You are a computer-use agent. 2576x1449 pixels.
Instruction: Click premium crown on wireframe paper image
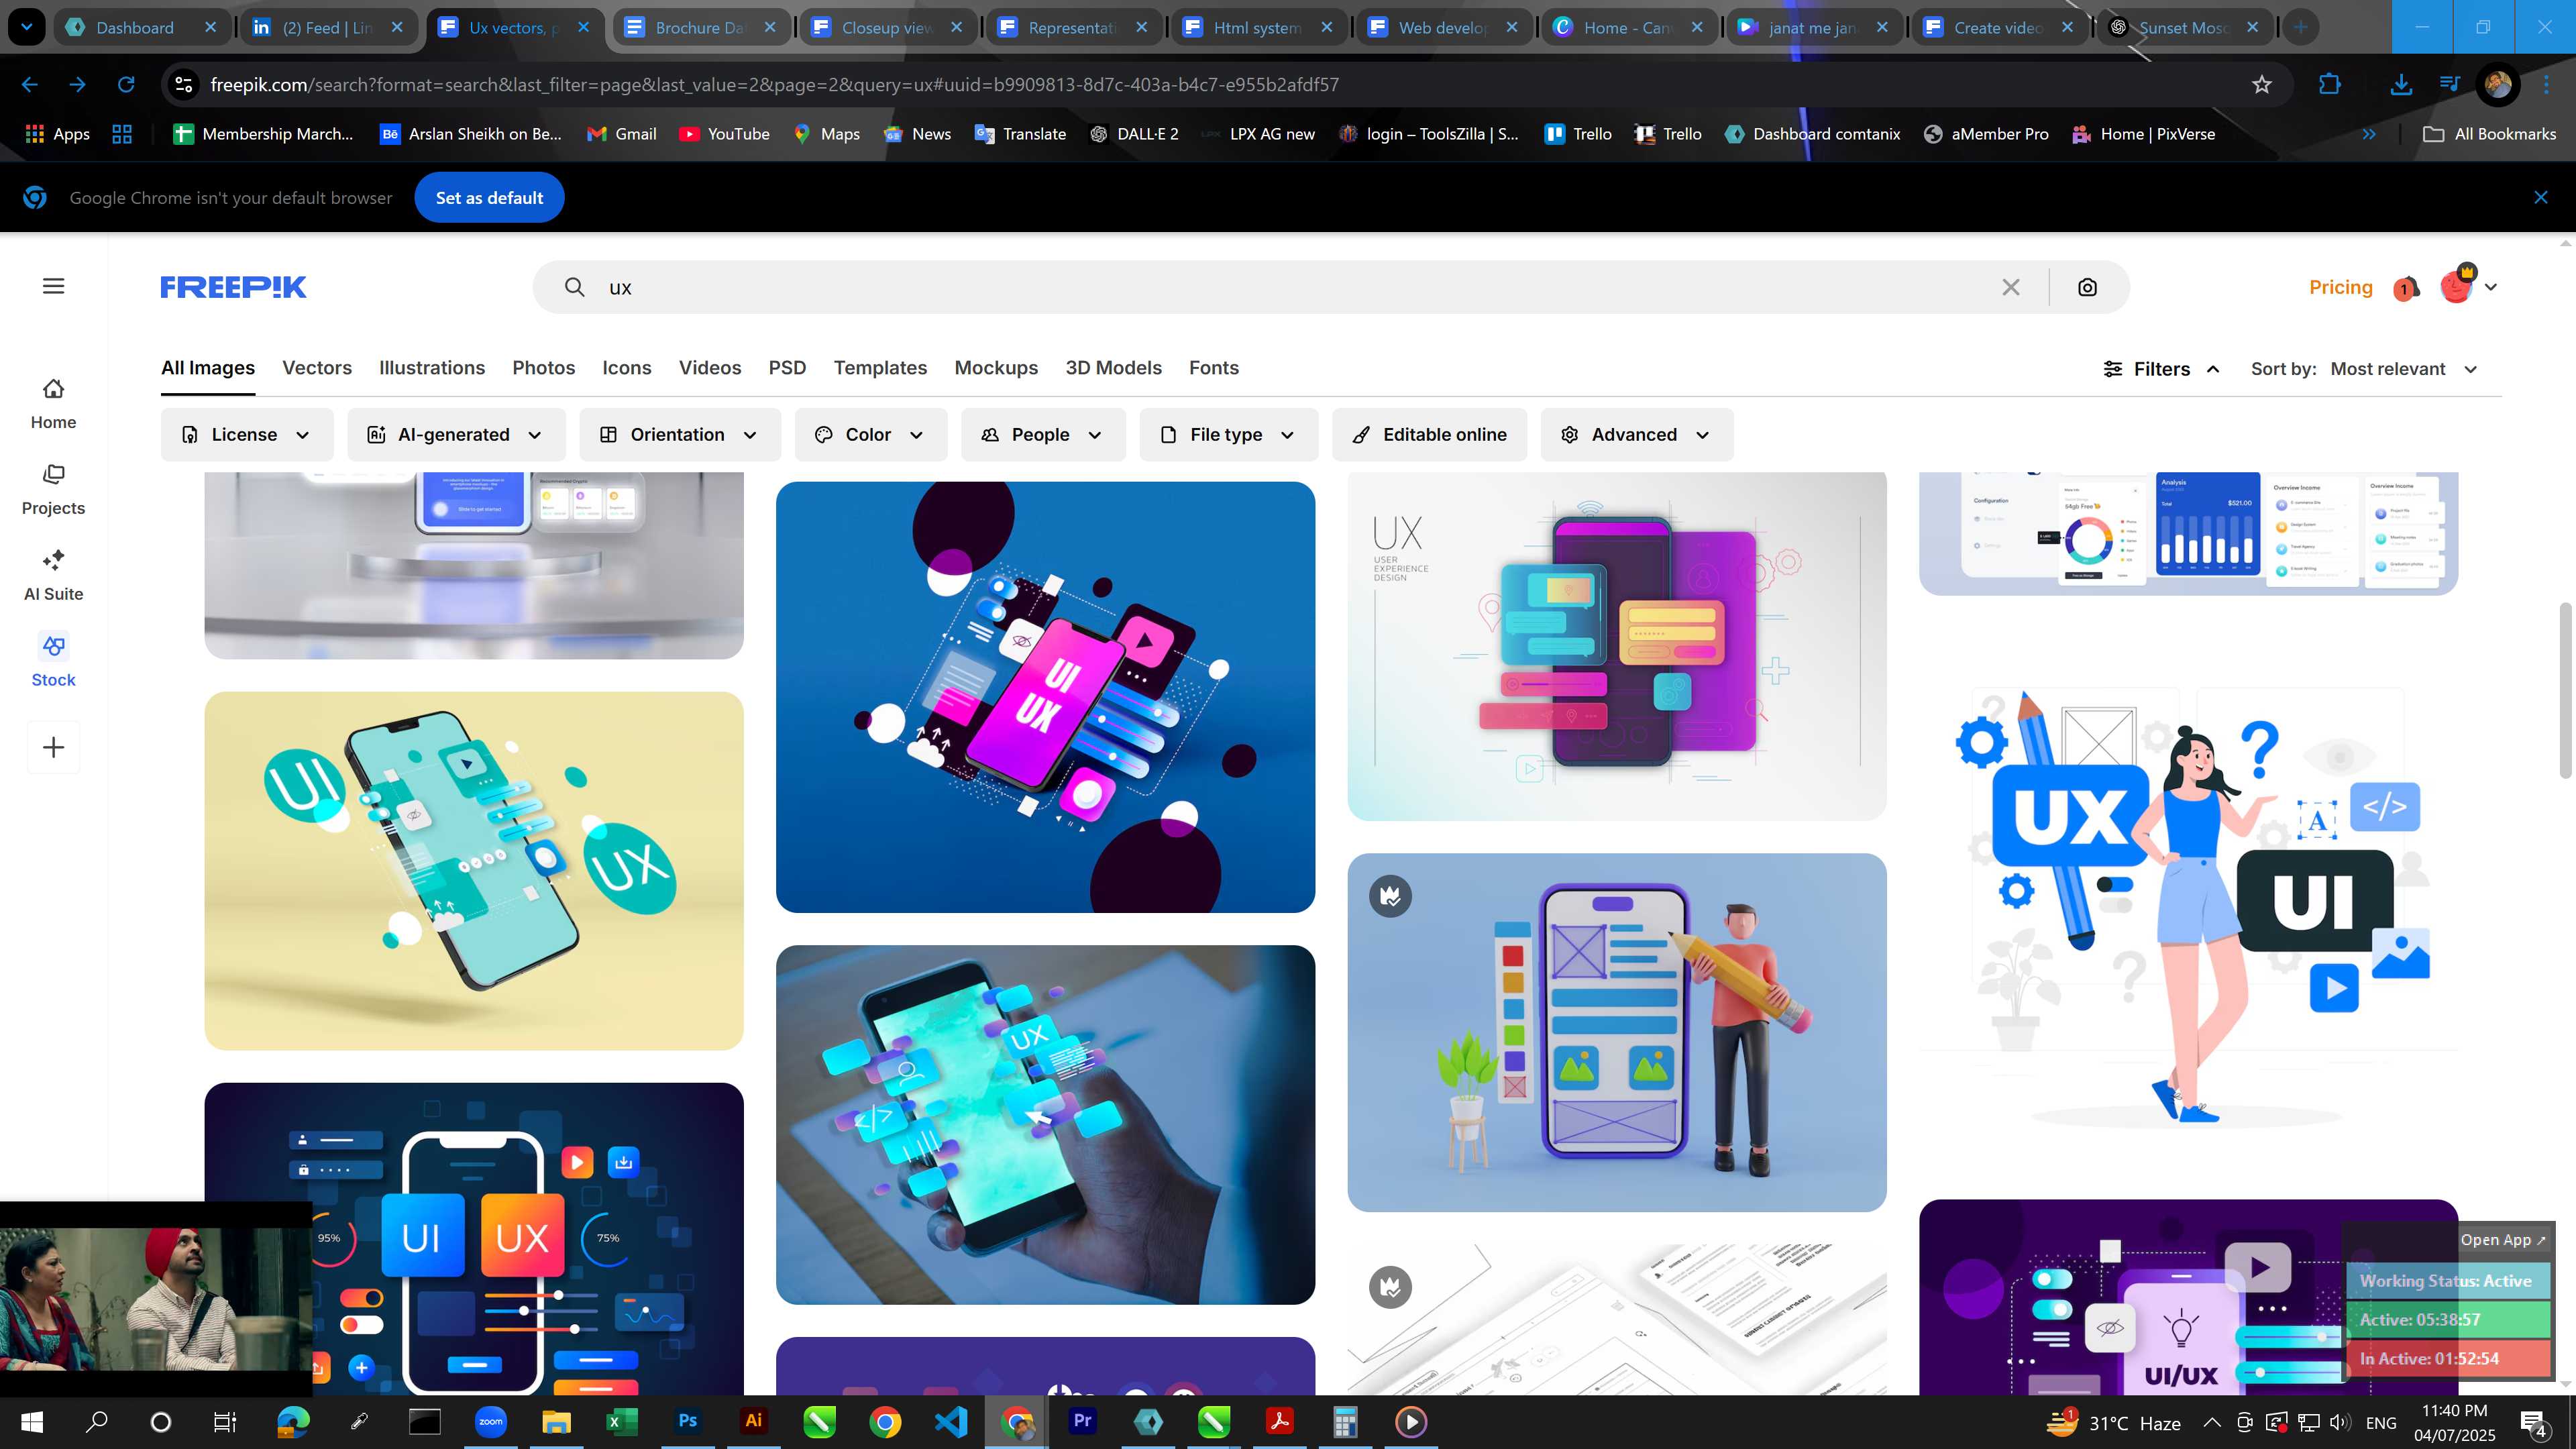tap(1390, 1287)
